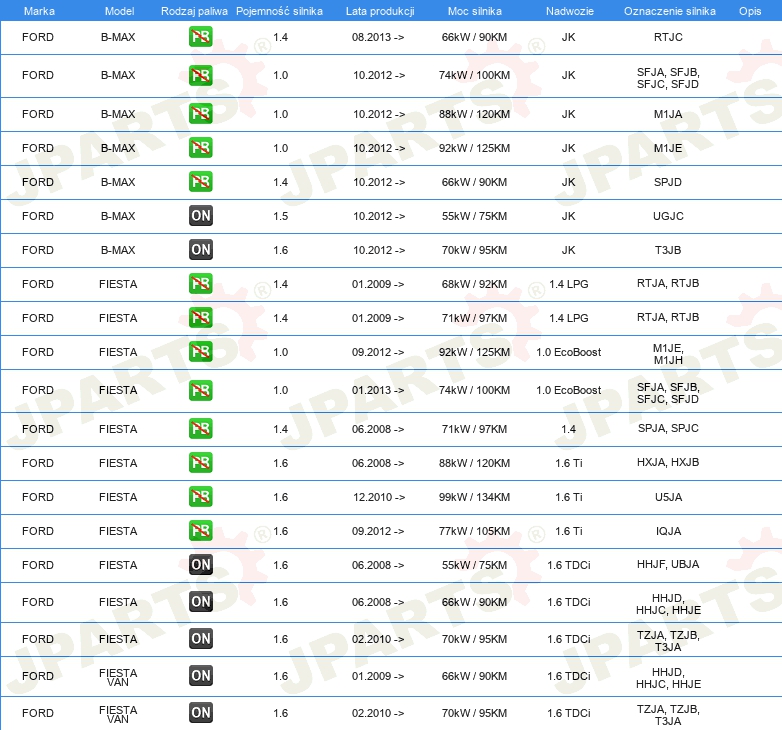Screen dimensions: 782x730
Task: Select the 09.2012 EcoBoost 1.0 body cell
Action: point(569,352)
